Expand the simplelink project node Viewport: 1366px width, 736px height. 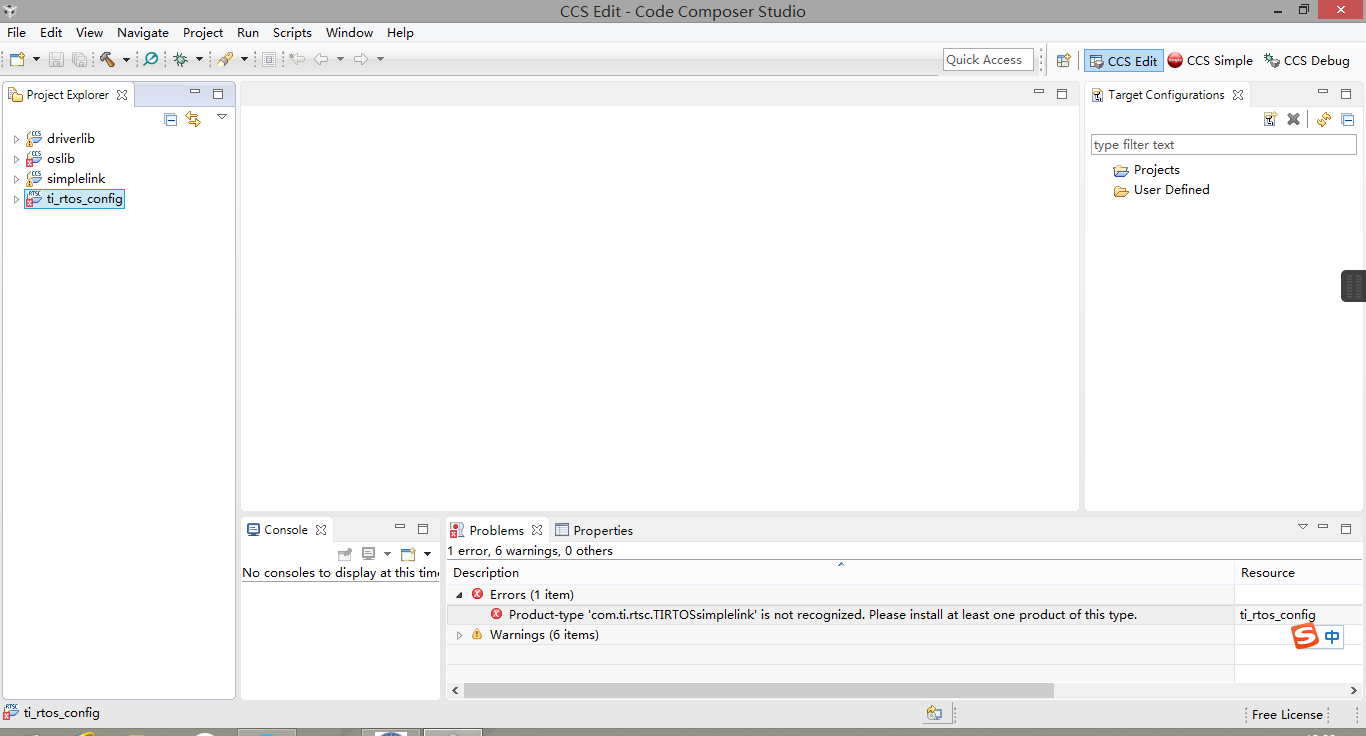pos(16,179)
